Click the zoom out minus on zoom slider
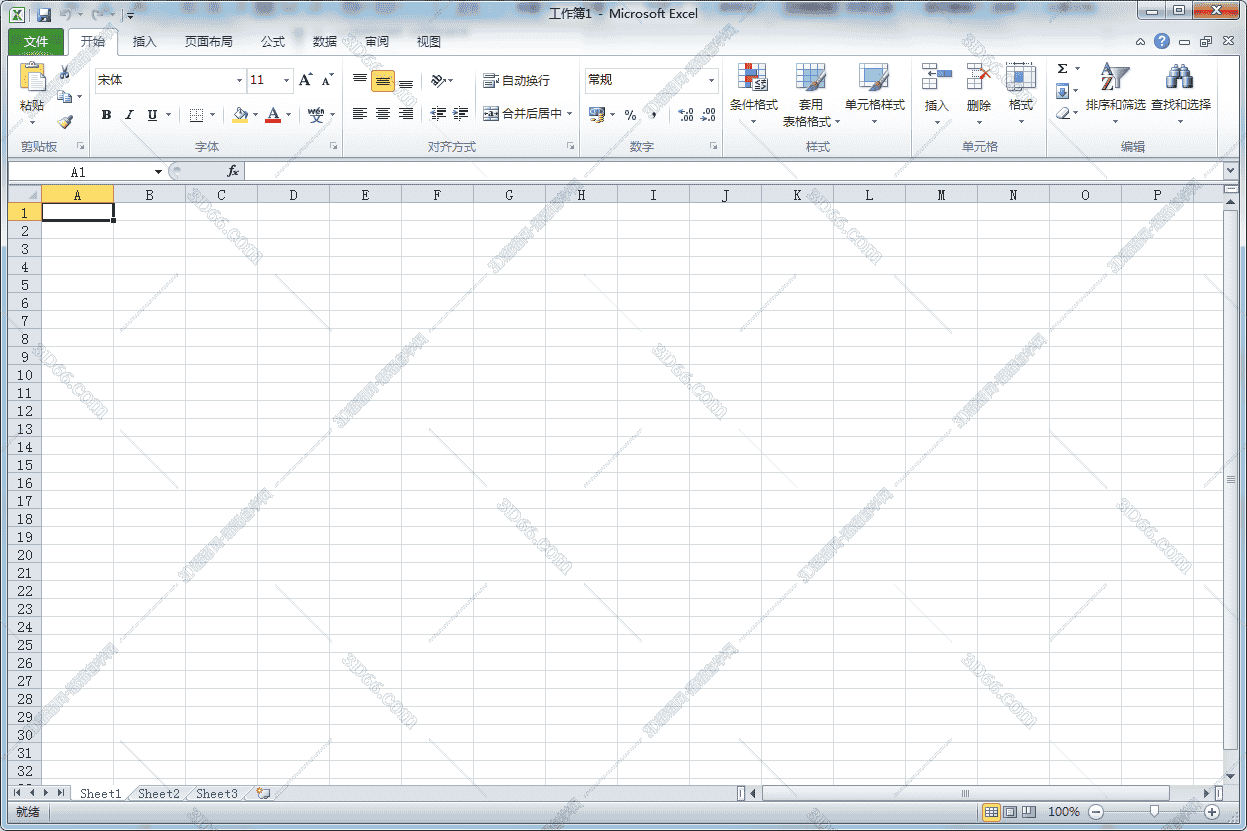Image resolution: width=1247 pixels, height=831 pixels. pyautogui.click(x=1096, y=812)
